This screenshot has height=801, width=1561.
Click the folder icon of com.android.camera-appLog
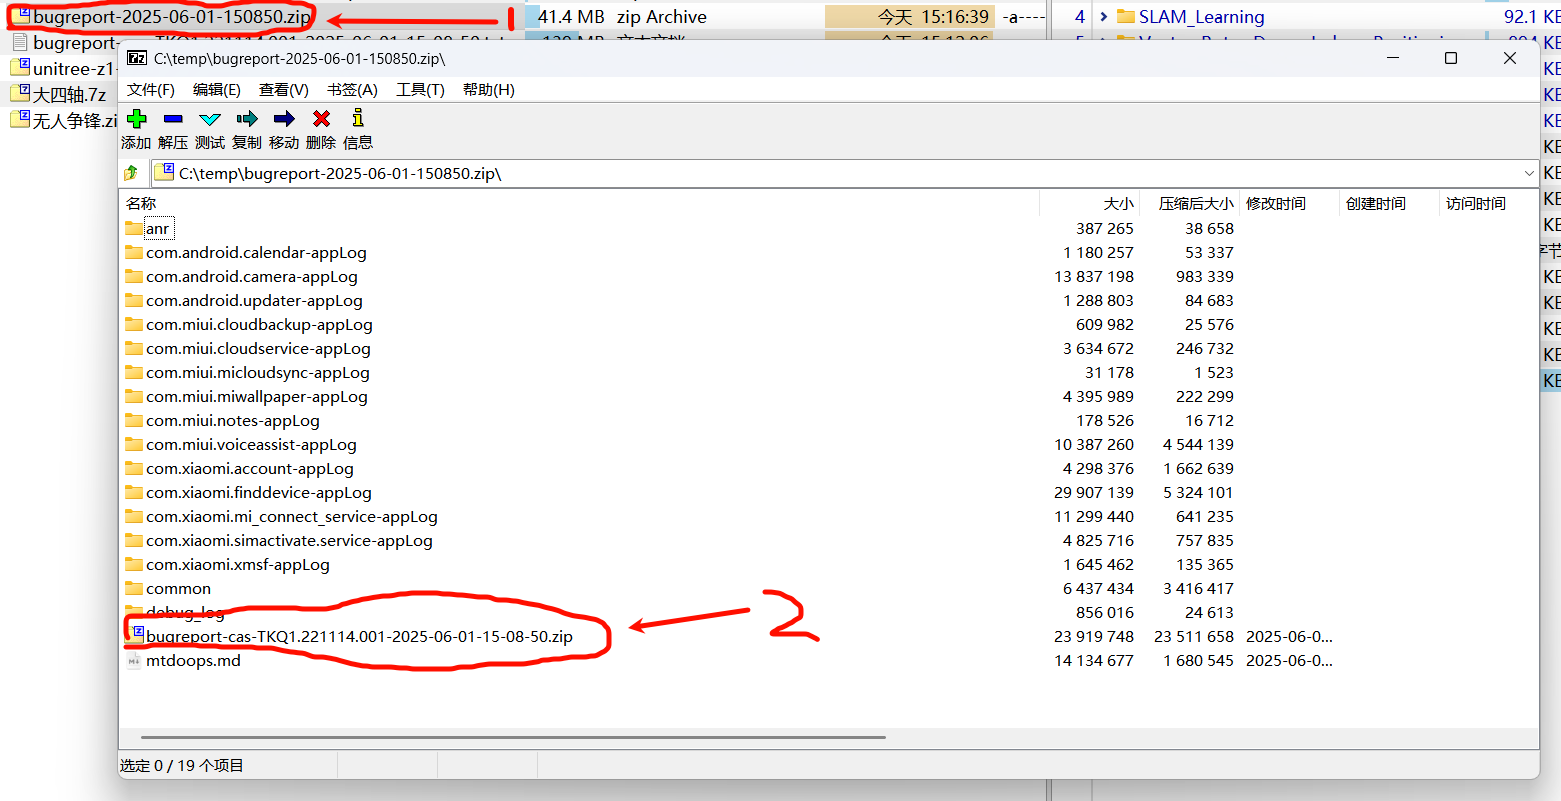point(134,277)
